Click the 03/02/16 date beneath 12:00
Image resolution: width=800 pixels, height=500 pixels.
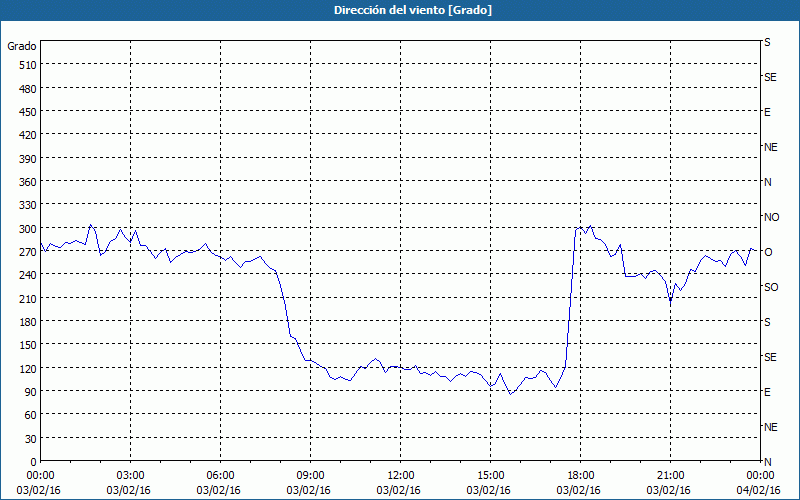[x=398, y=490]
